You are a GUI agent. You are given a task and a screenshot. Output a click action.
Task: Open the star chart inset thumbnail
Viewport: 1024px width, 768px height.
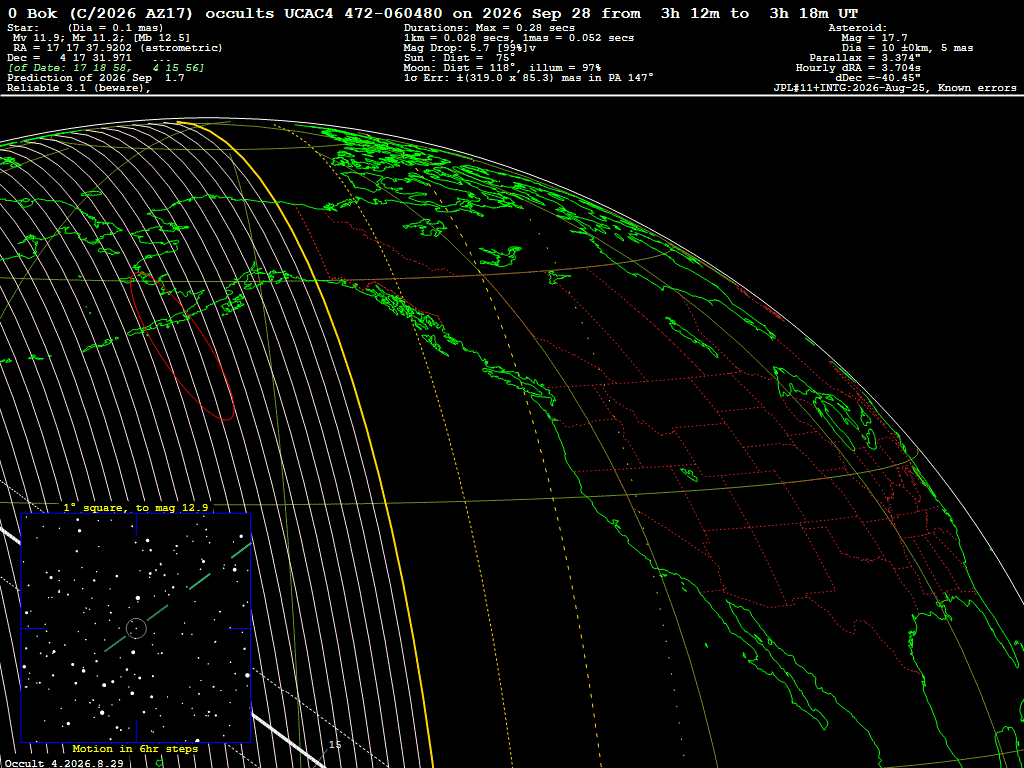click(136, 628)
